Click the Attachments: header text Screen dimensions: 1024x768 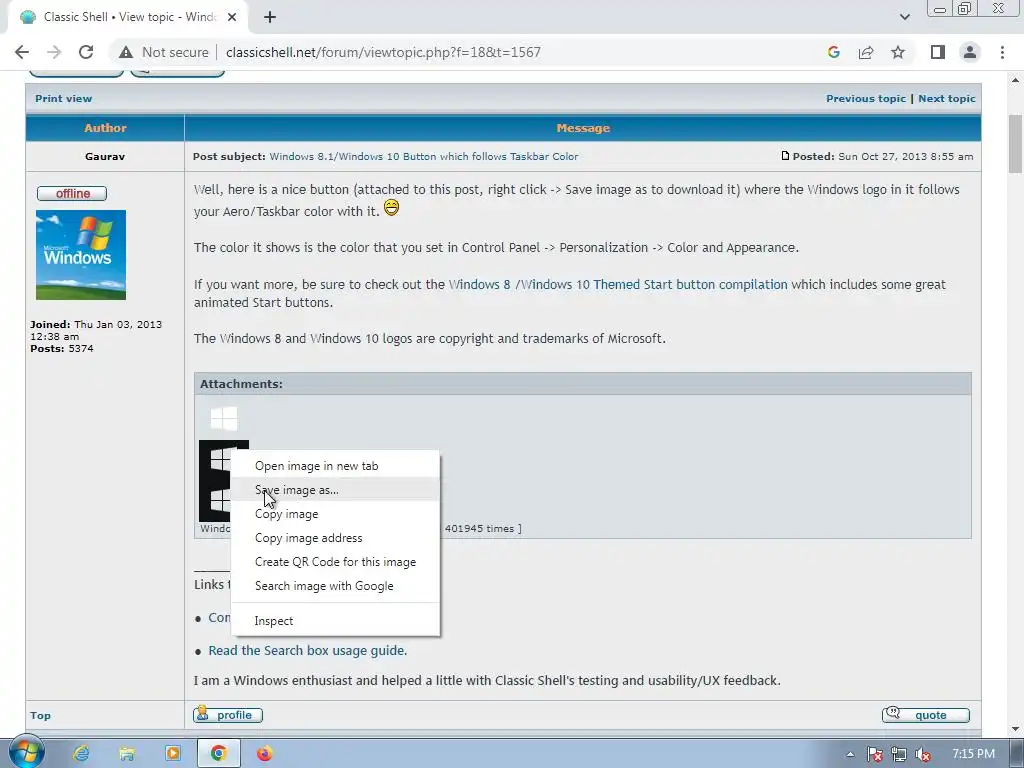(x=241, y=384)
